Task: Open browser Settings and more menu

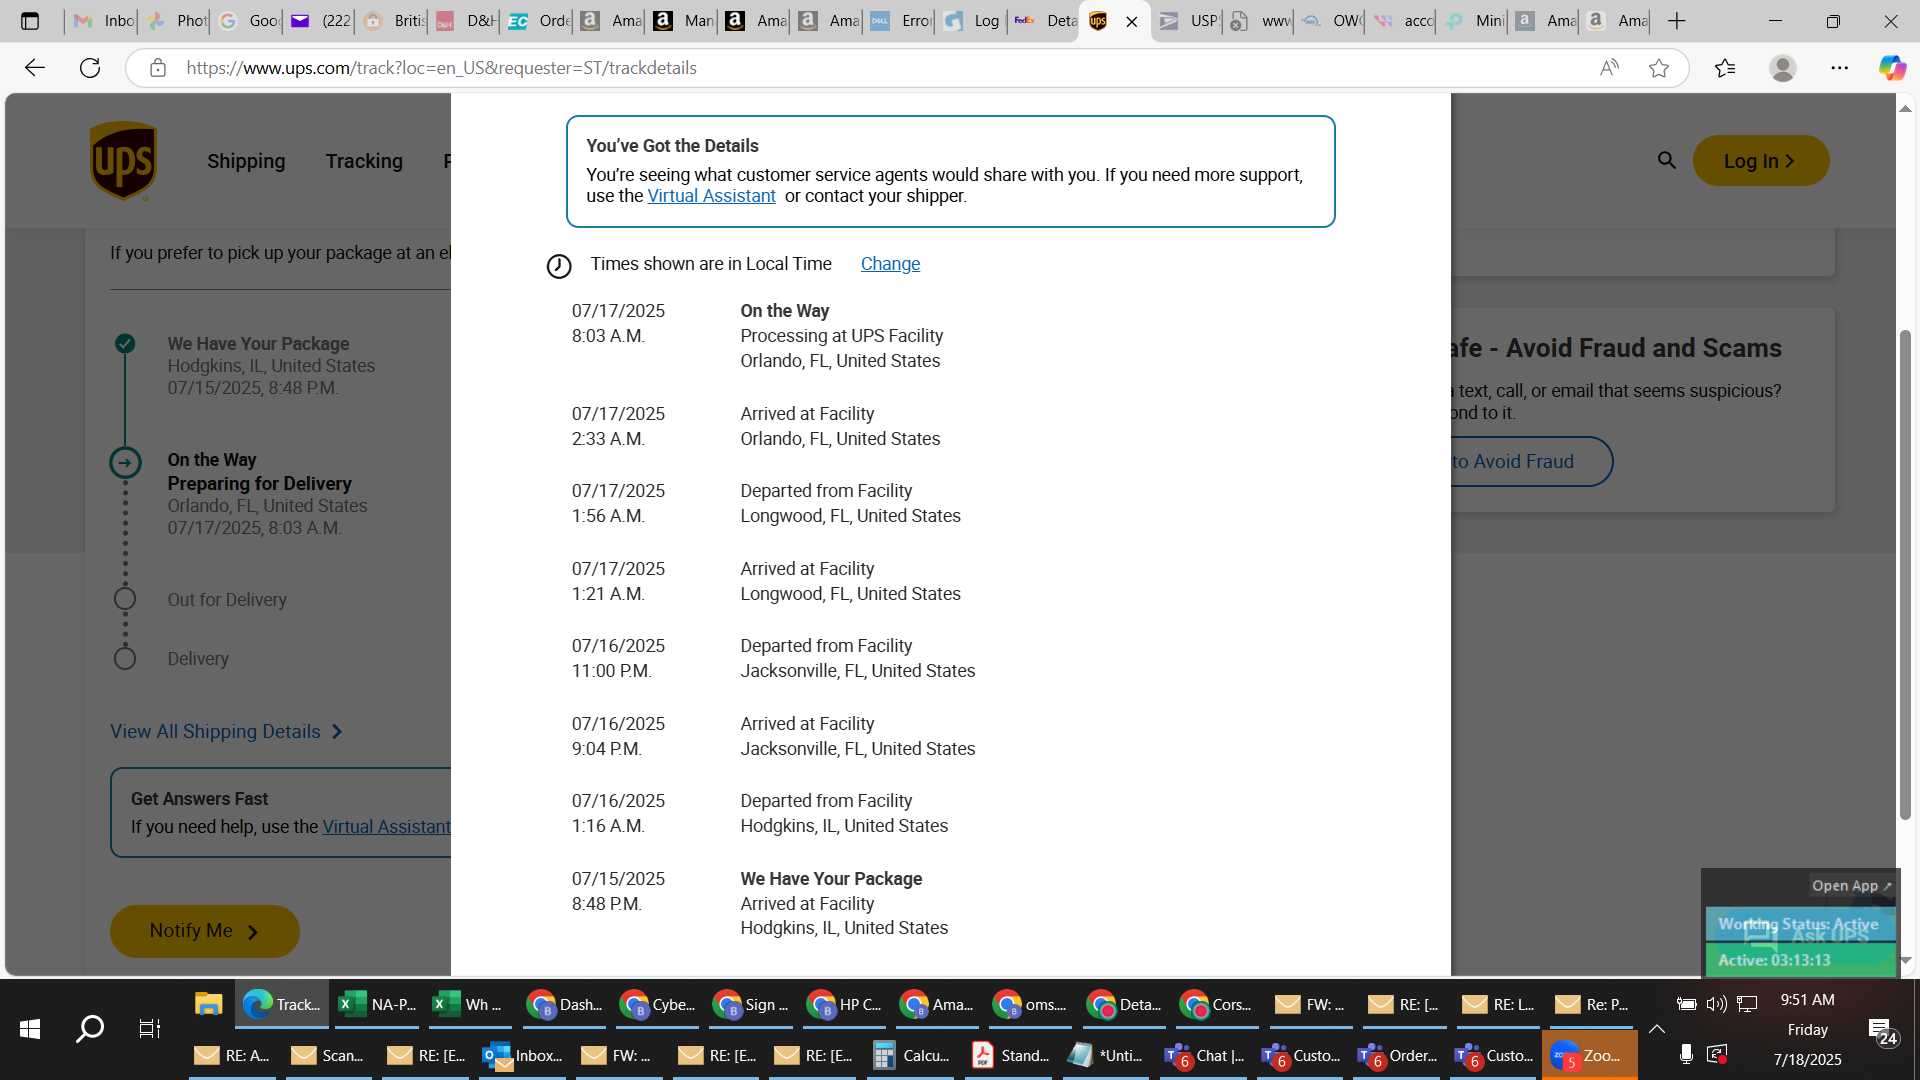Action: pyautogui.click(x=1840, y=68)
